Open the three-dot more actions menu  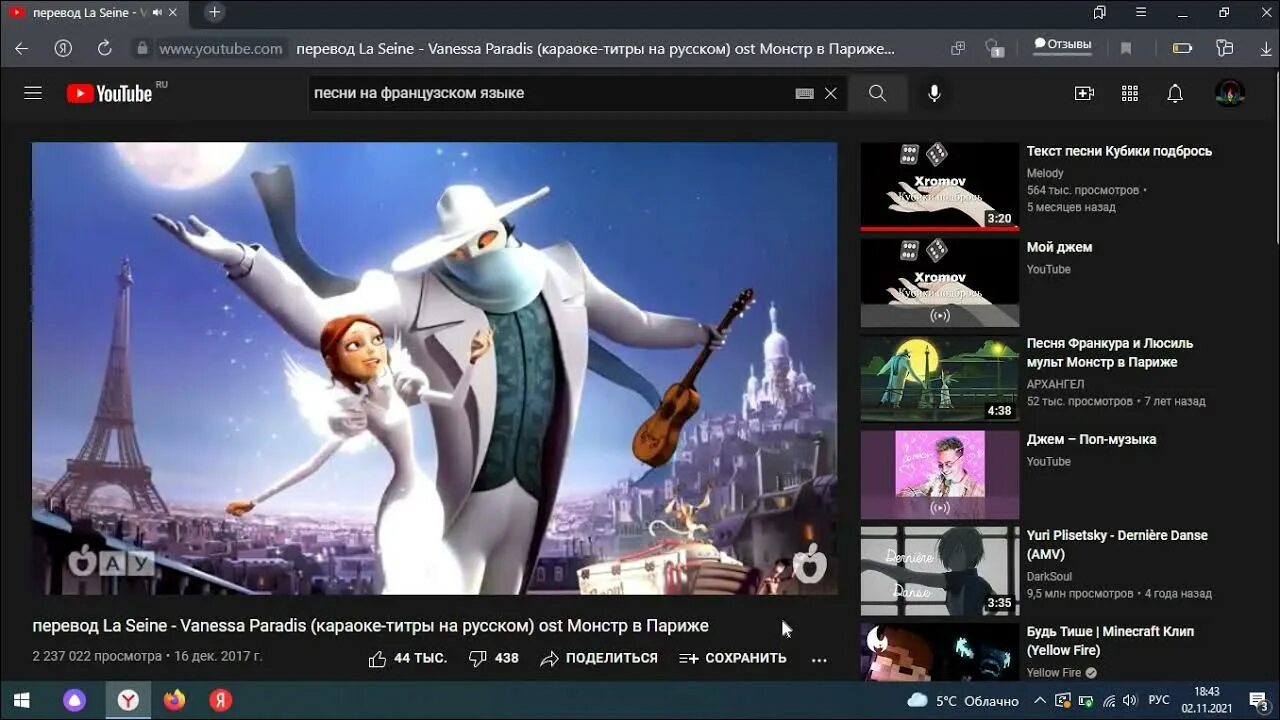click(819, 659)
